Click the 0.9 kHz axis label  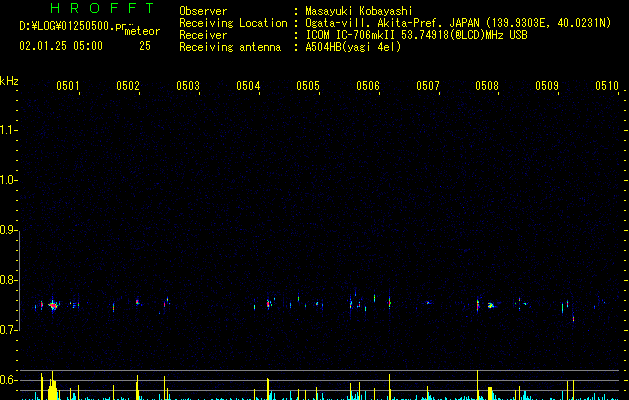8,230
